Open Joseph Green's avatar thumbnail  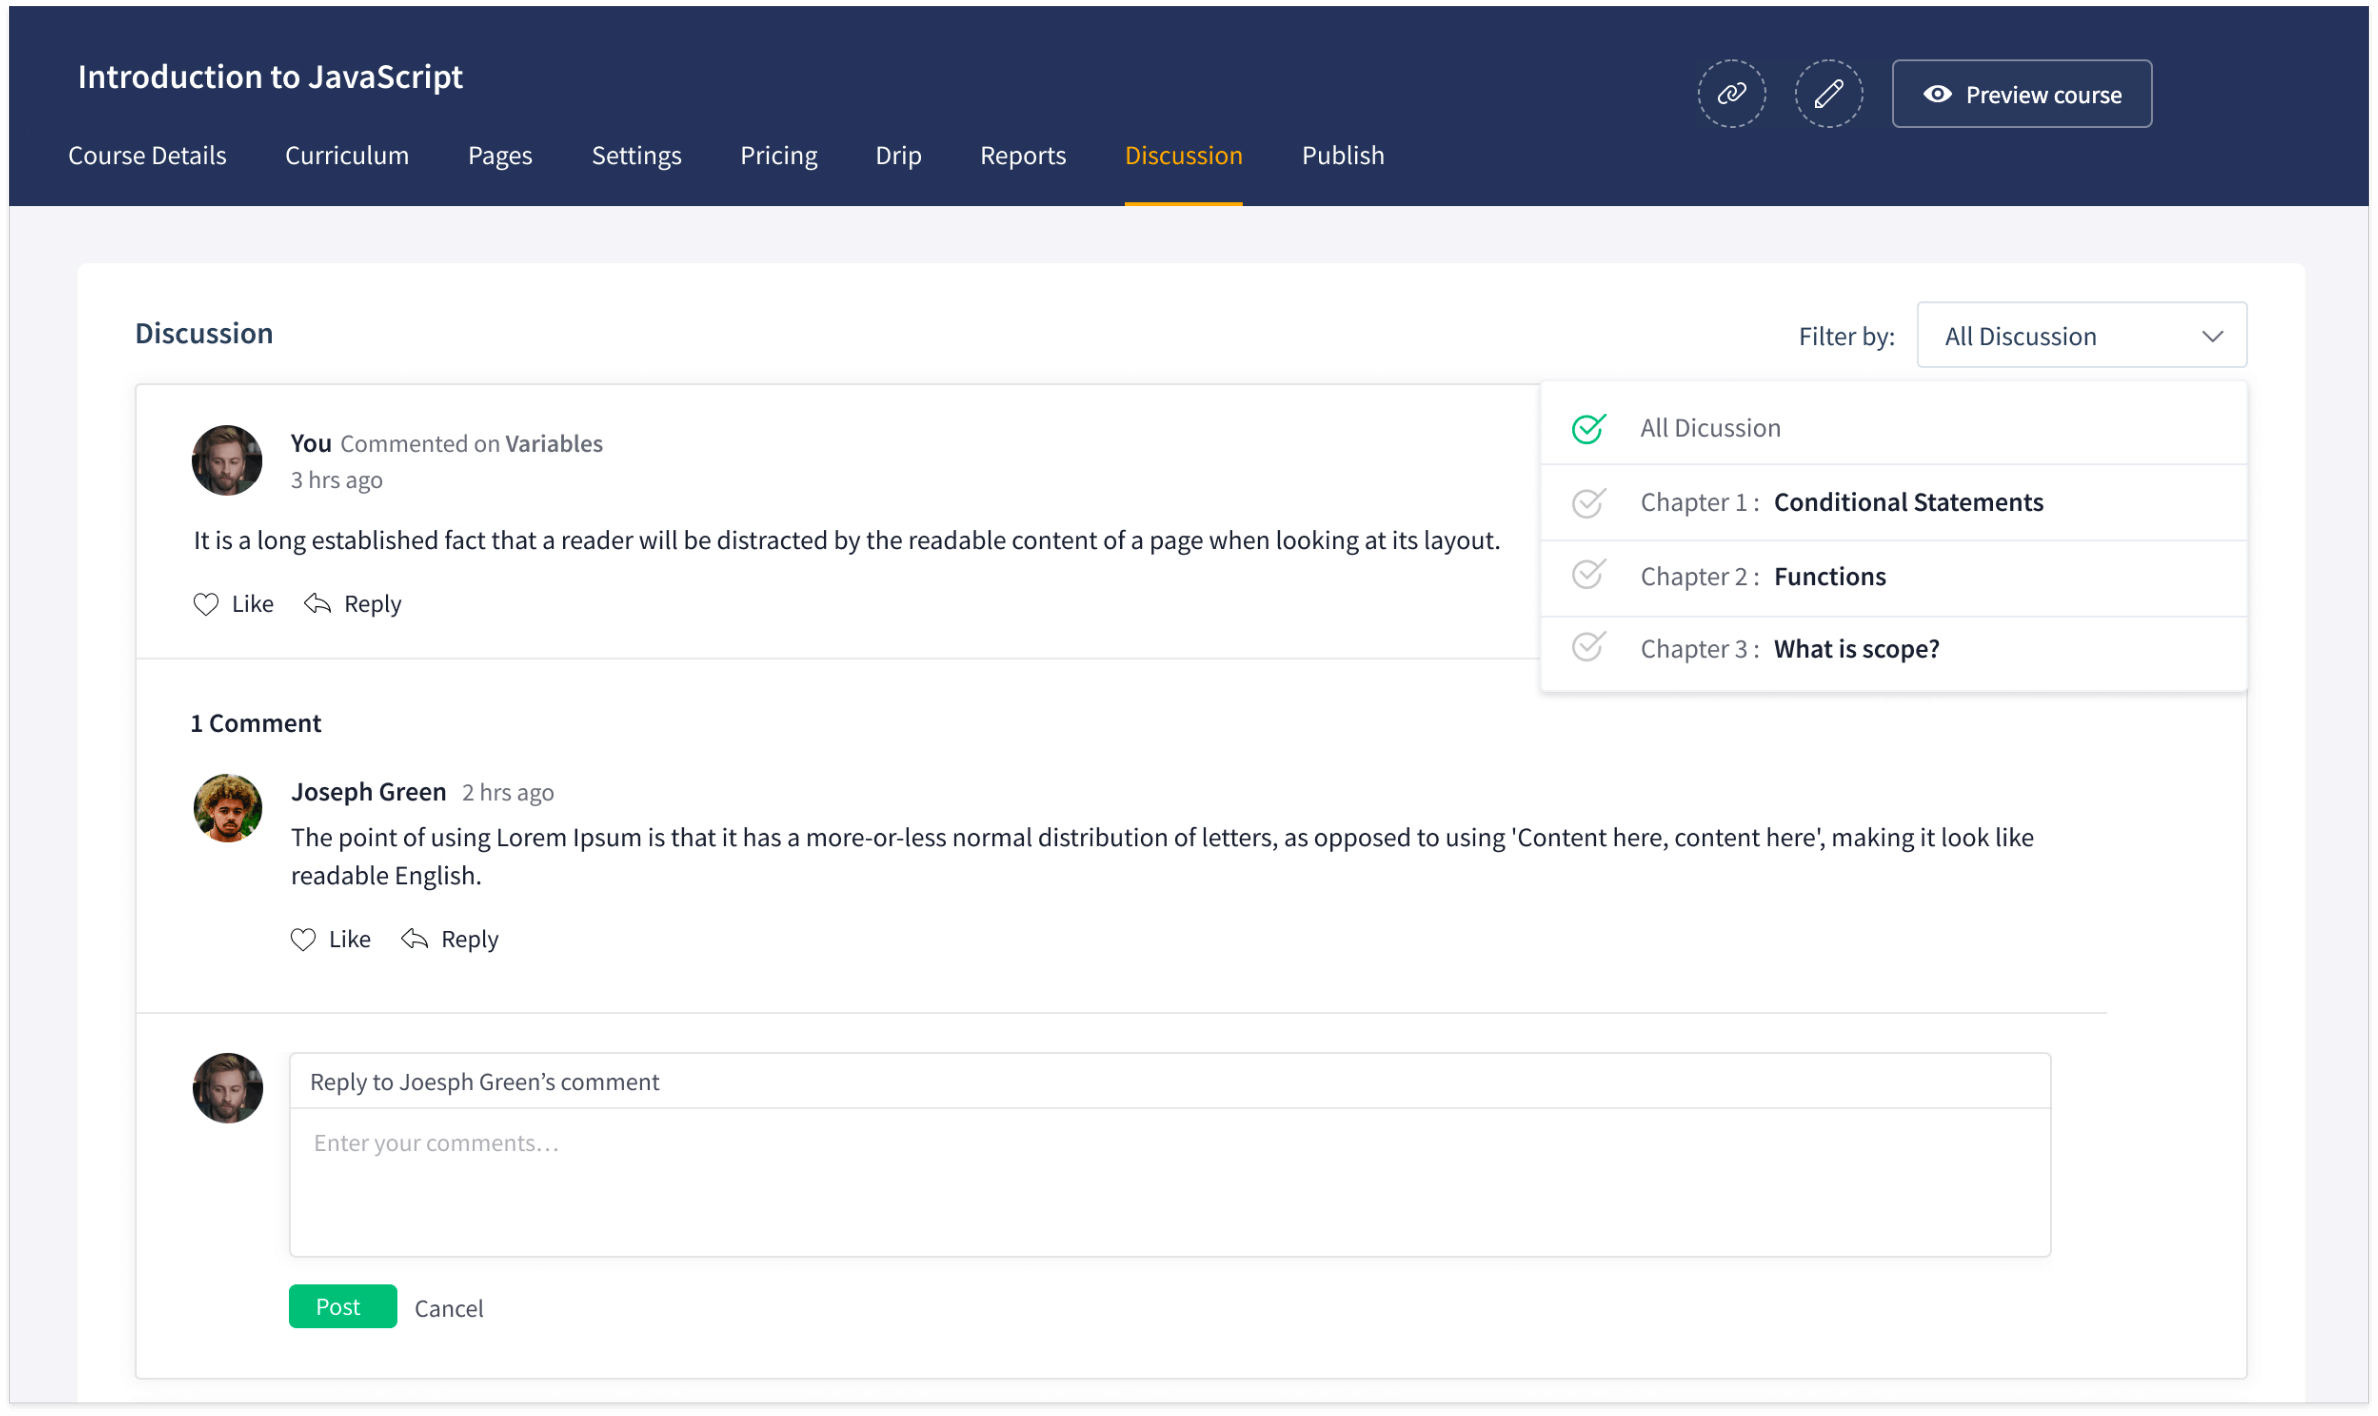[x=227, y=808]
